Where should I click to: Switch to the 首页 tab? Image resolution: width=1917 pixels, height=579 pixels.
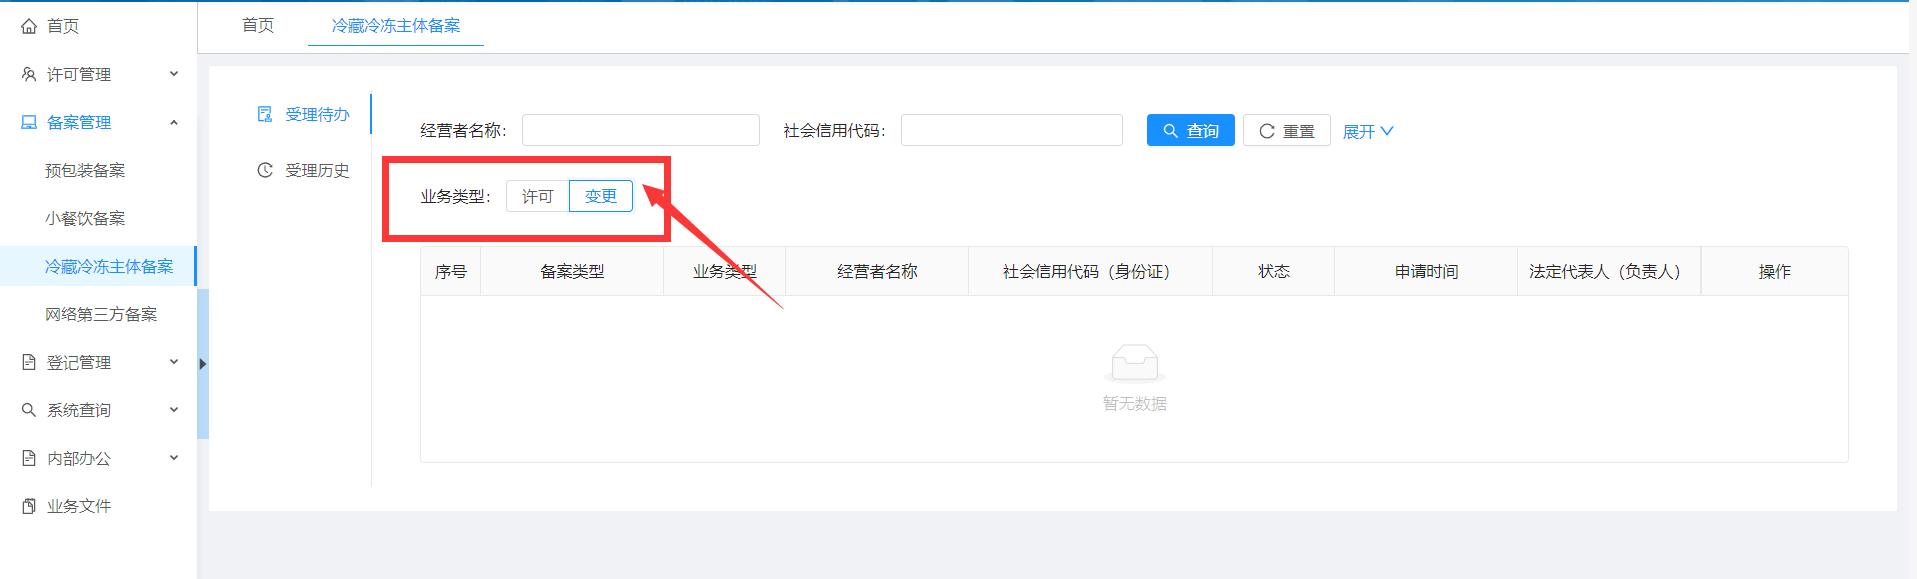[258, 25]
